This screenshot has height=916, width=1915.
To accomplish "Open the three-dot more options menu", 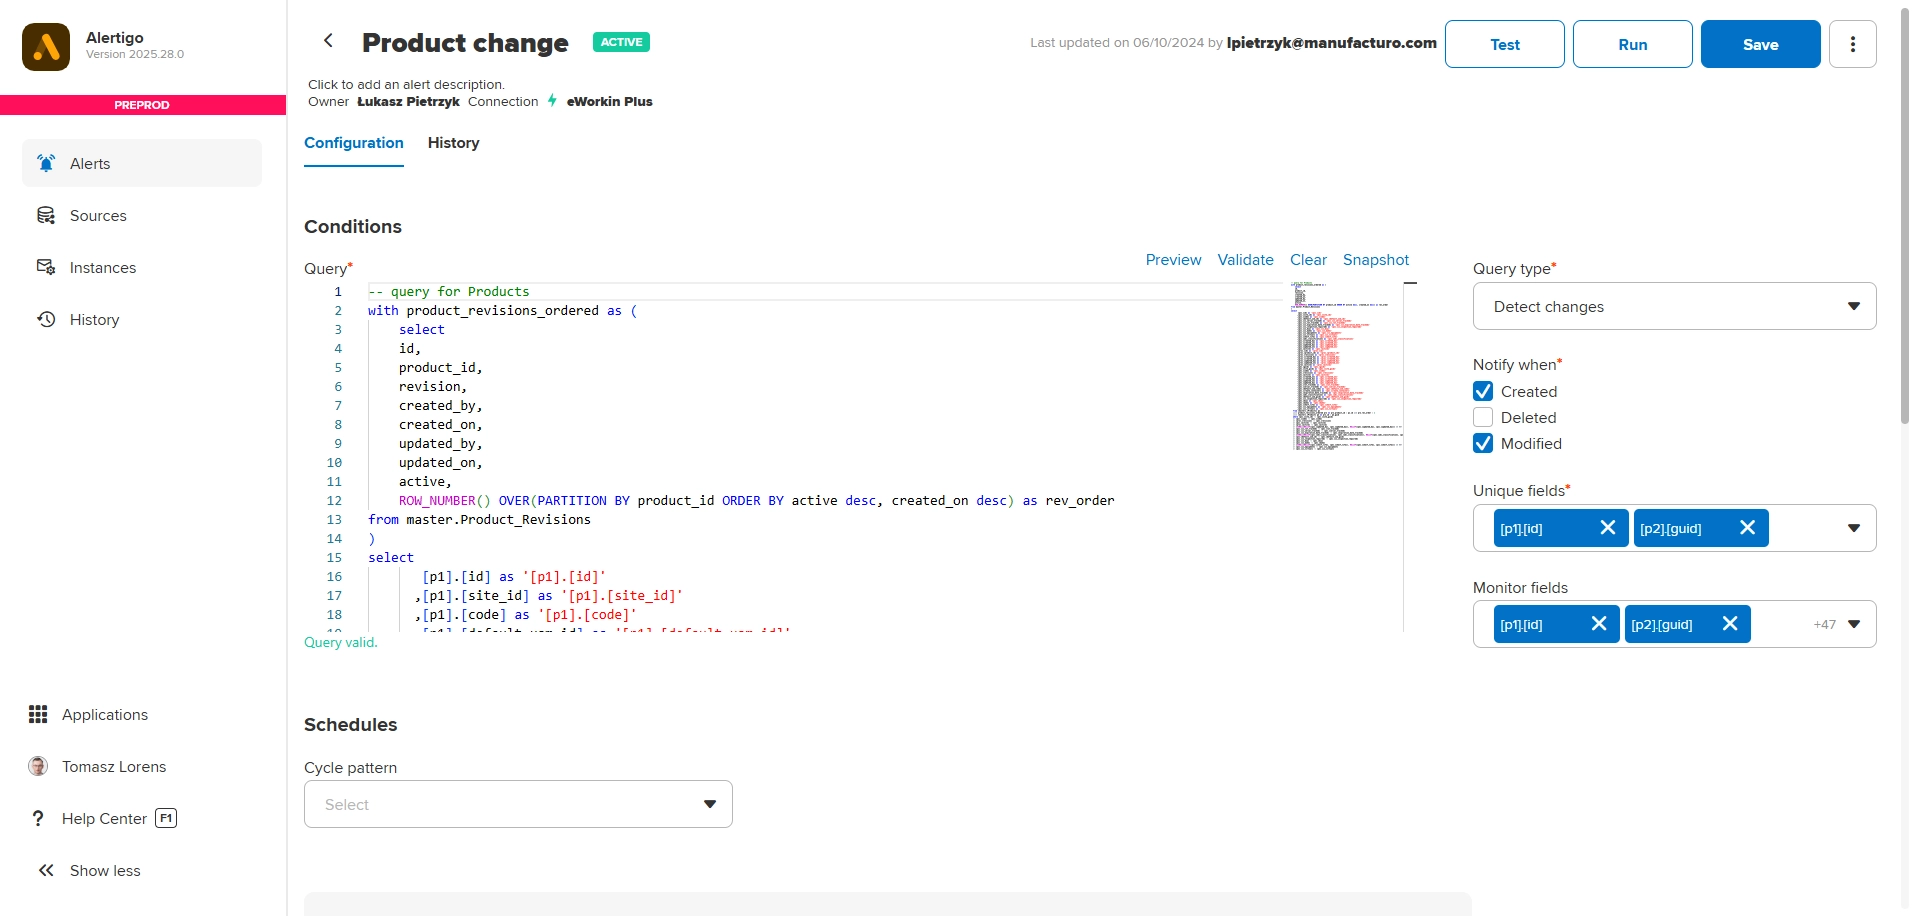I will click(x=1852, y=44).
